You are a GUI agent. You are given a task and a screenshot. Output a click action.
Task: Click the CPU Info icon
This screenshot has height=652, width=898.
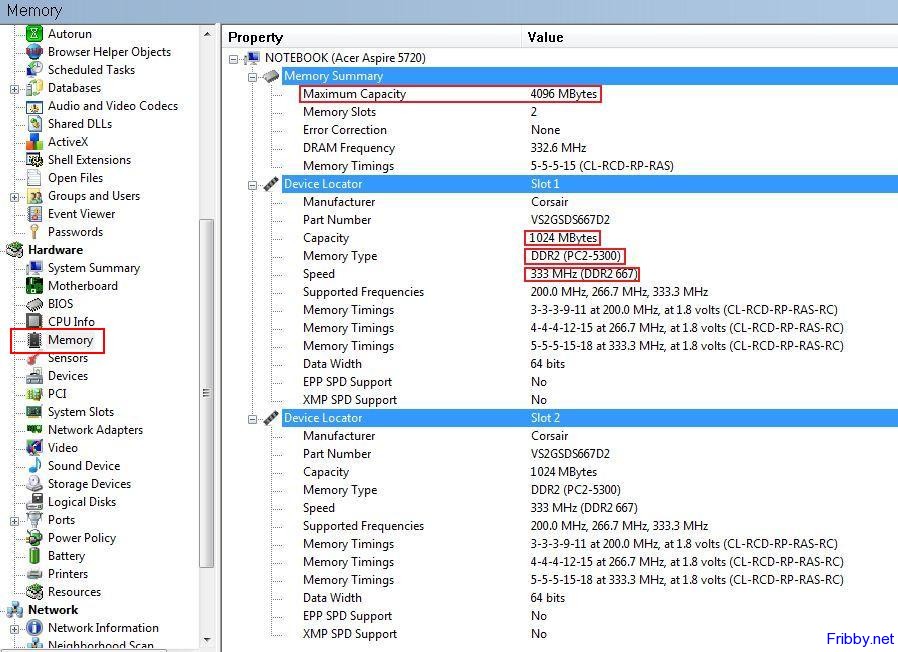34,321
